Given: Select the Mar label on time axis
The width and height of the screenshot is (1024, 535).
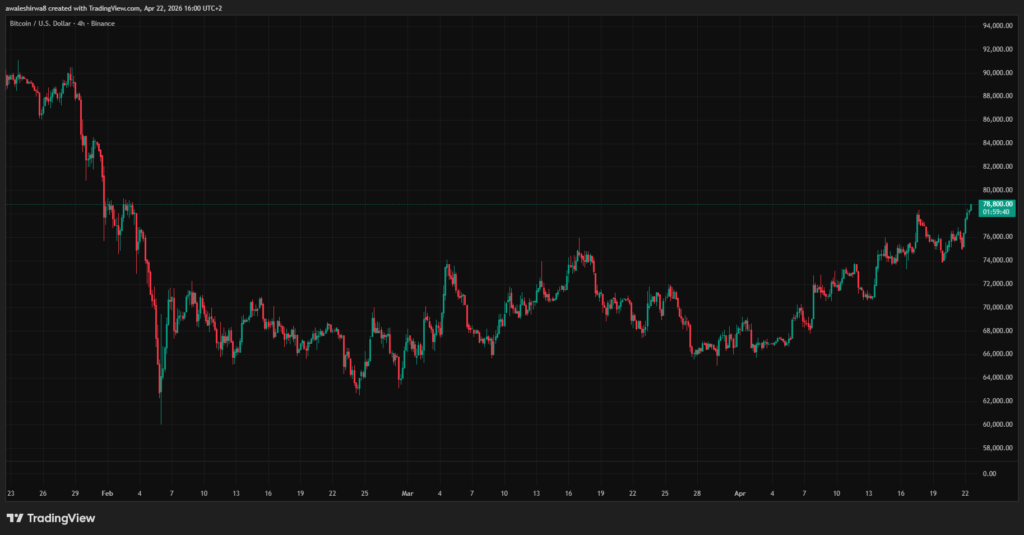Looking at the screenshot, I should pos(407,493).
